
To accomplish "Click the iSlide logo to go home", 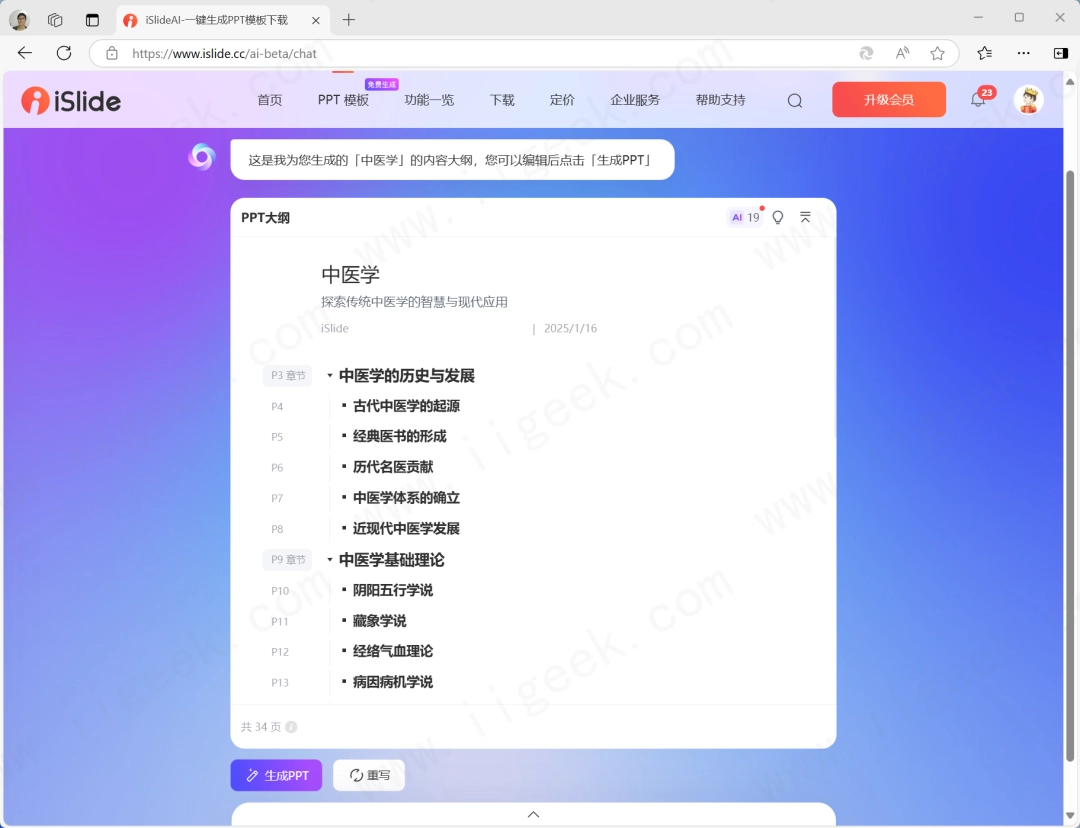I will click(70, 100).
